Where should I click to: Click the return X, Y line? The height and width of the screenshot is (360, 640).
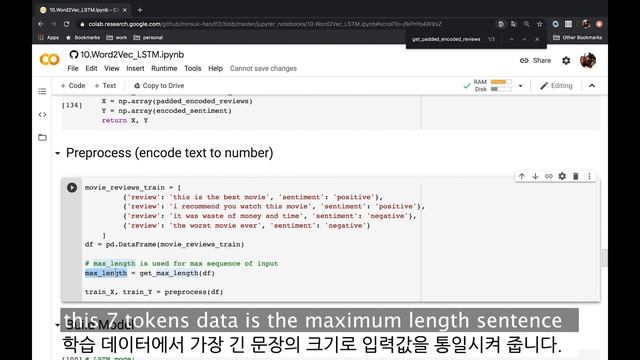coord(125,120)
